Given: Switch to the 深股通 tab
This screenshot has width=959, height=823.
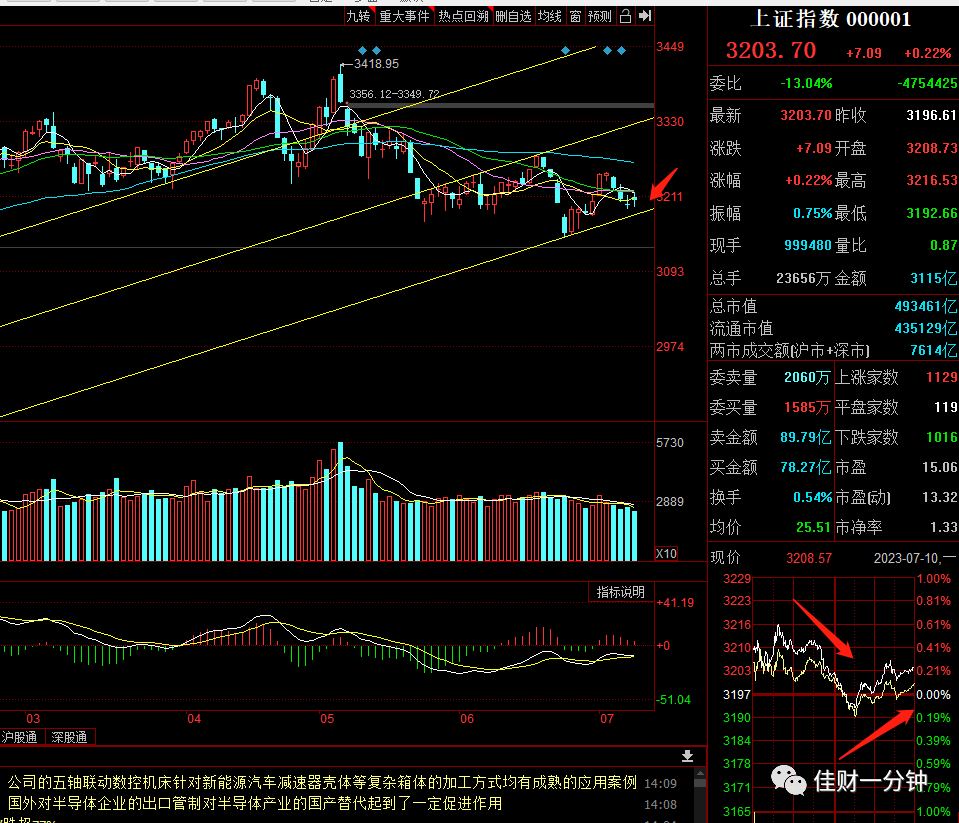Looking at the screenshot, I should [x=69, y=737].
